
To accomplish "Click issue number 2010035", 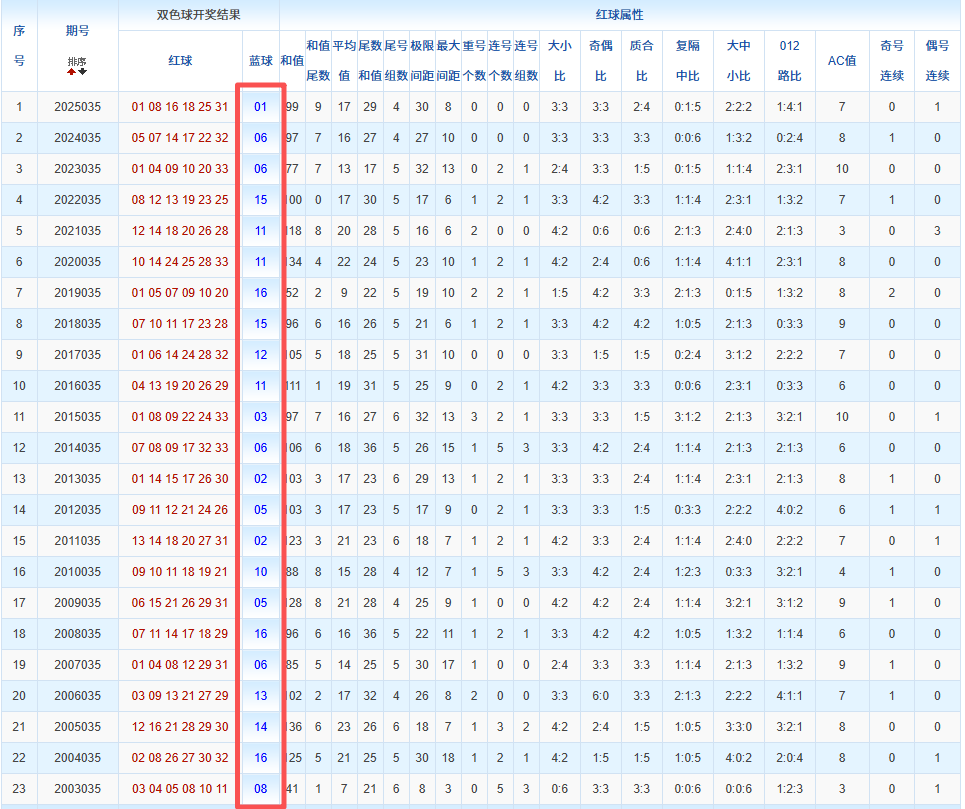I will [77, 572].
